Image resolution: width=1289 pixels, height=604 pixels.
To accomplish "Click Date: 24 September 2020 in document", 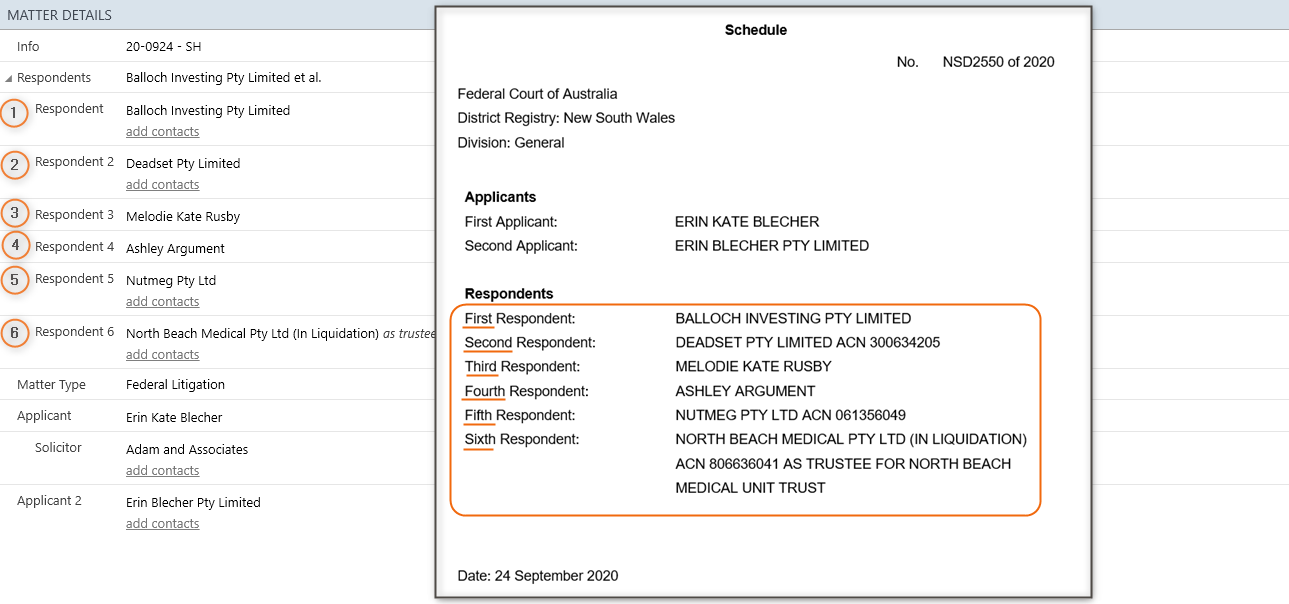I will point(538,576).
